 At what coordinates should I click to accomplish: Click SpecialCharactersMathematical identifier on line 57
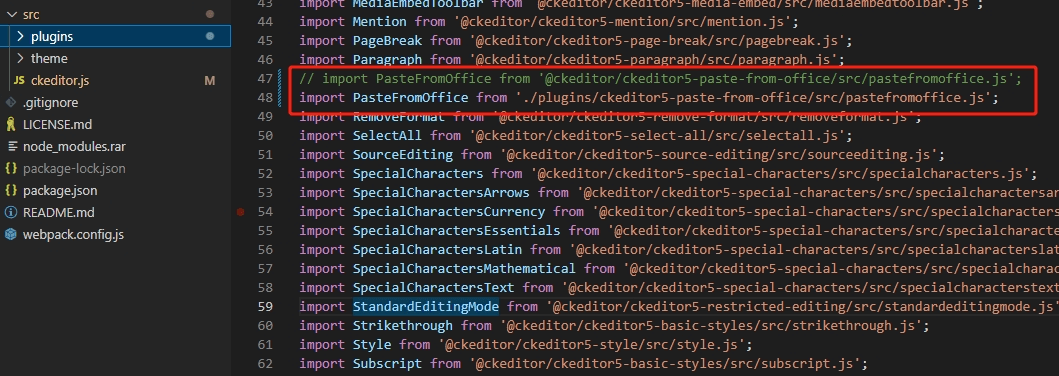464,269
